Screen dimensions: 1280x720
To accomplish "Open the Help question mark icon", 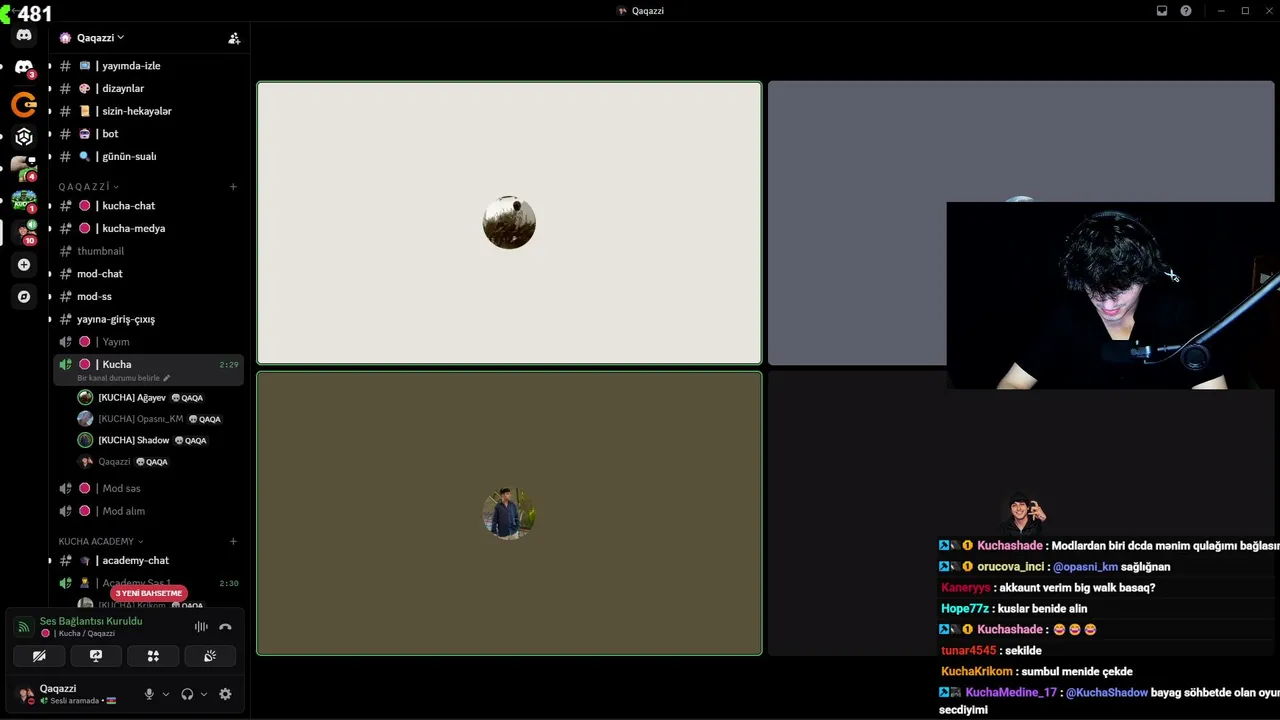I will (1186, 11).
